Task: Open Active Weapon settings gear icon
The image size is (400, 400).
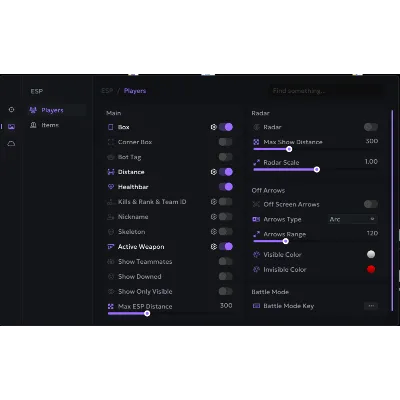Action: (214, 247)
